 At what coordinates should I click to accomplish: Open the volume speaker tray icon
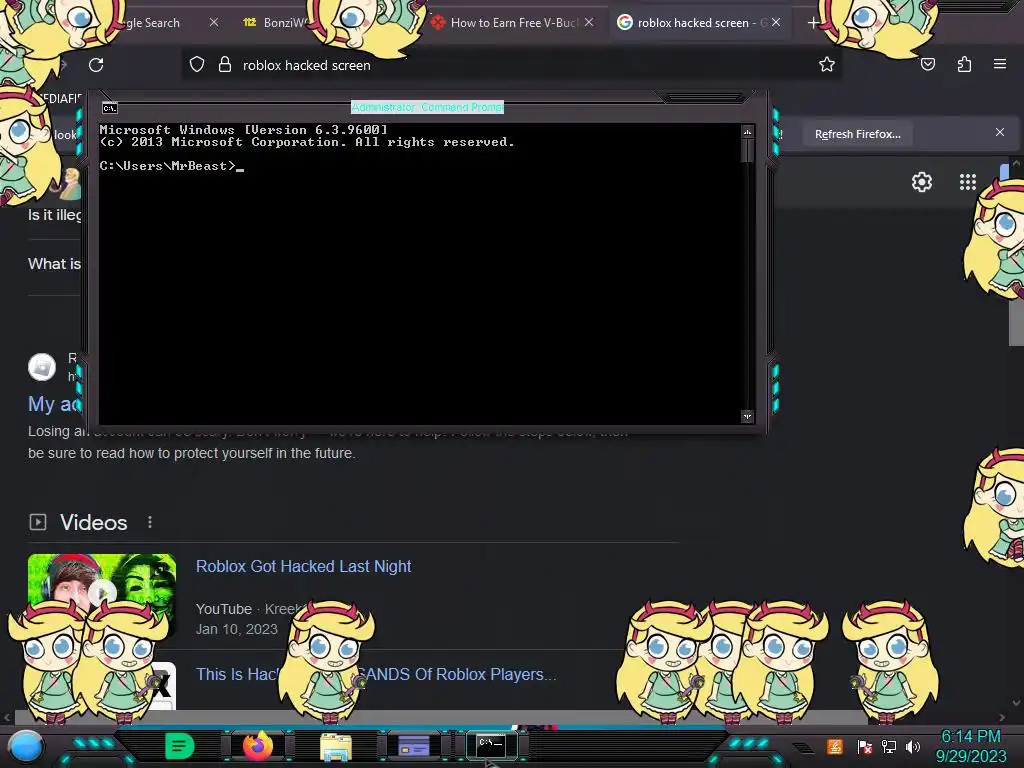tap(913, 746)
